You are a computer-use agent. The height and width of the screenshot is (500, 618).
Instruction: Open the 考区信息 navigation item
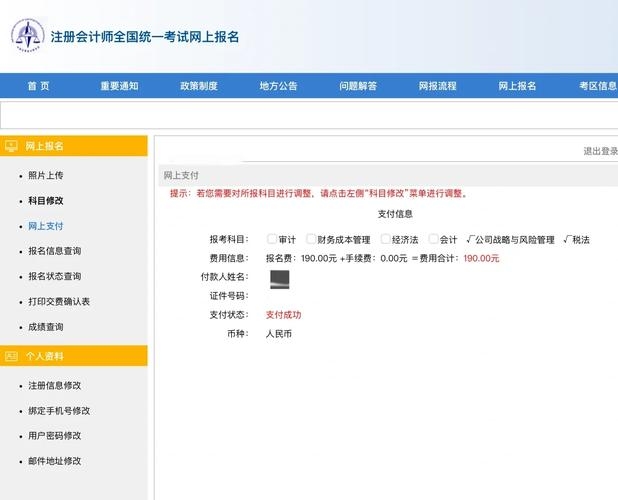[x=598, y=86]
